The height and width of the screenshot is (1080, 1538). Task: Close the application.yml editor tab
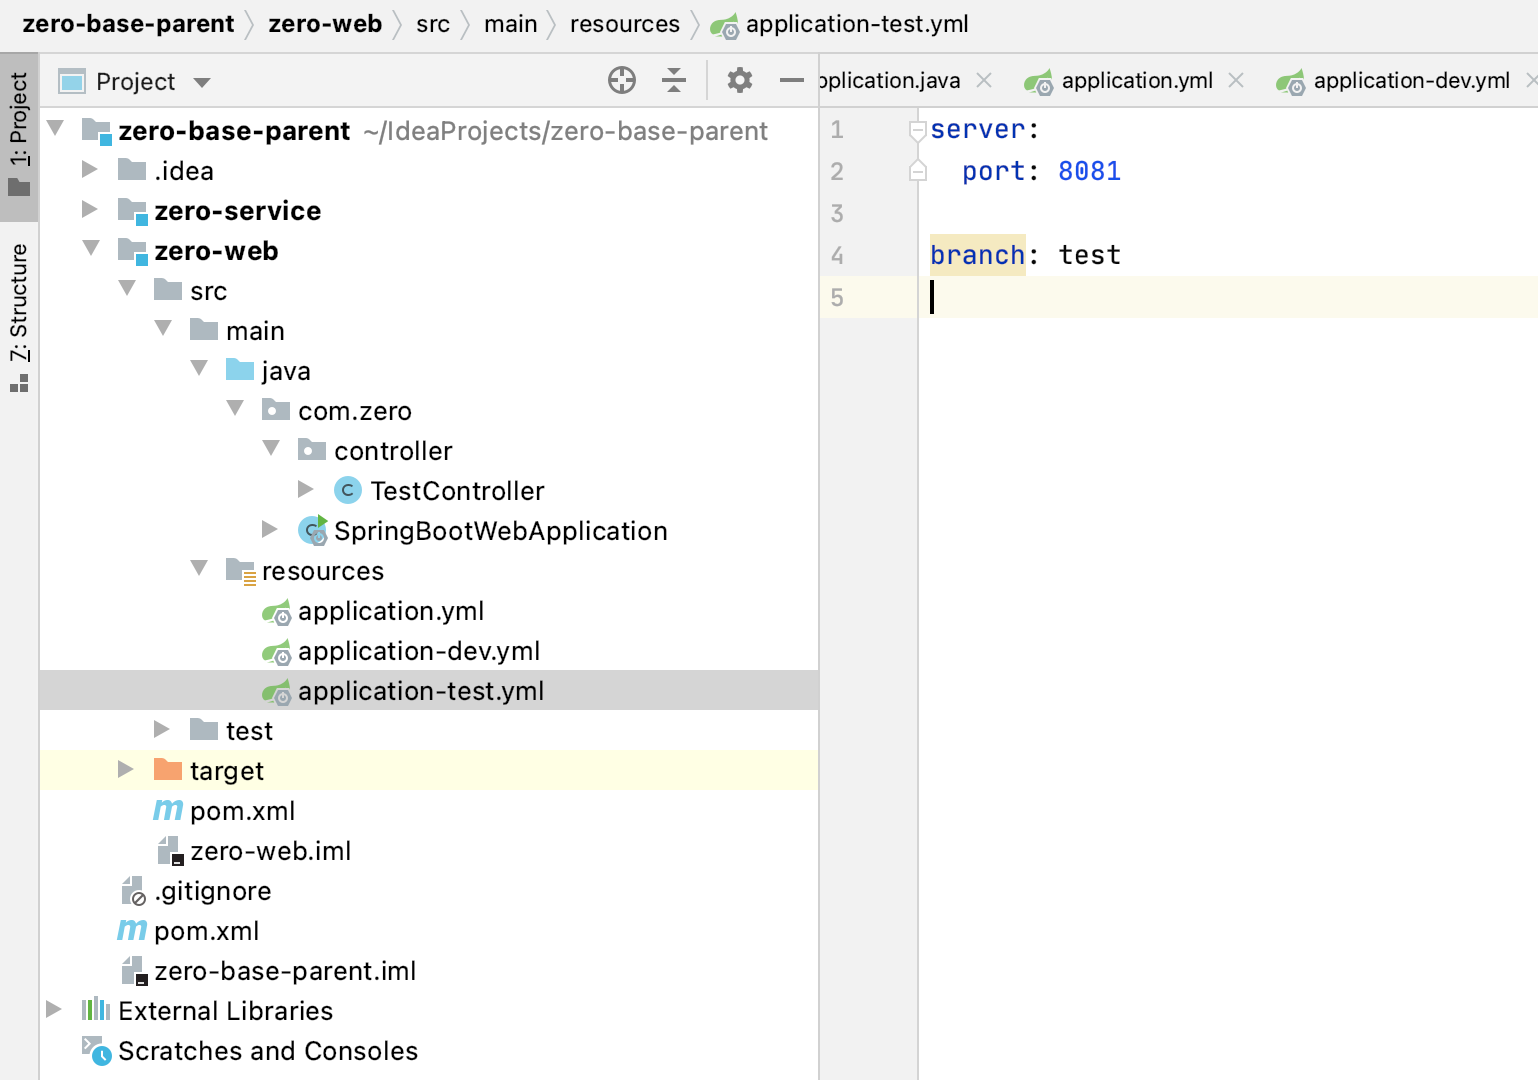[1236, 80]
